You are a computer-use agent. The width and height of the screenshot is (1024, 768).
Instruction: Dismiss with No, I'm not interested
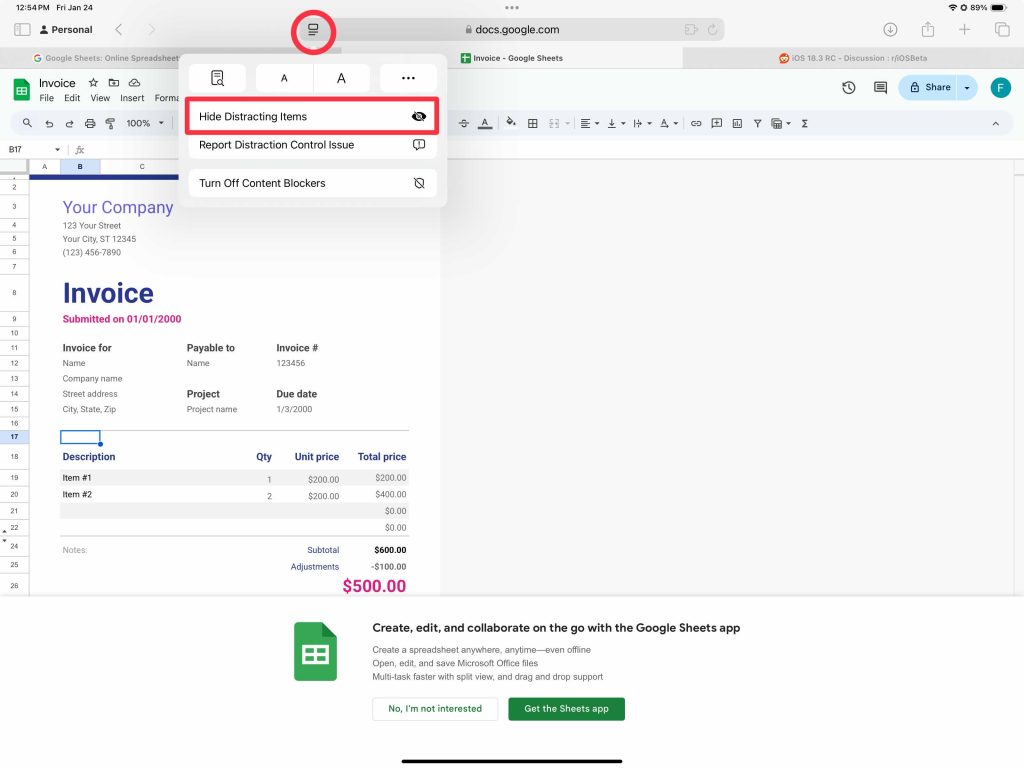[x=435, y=709]
